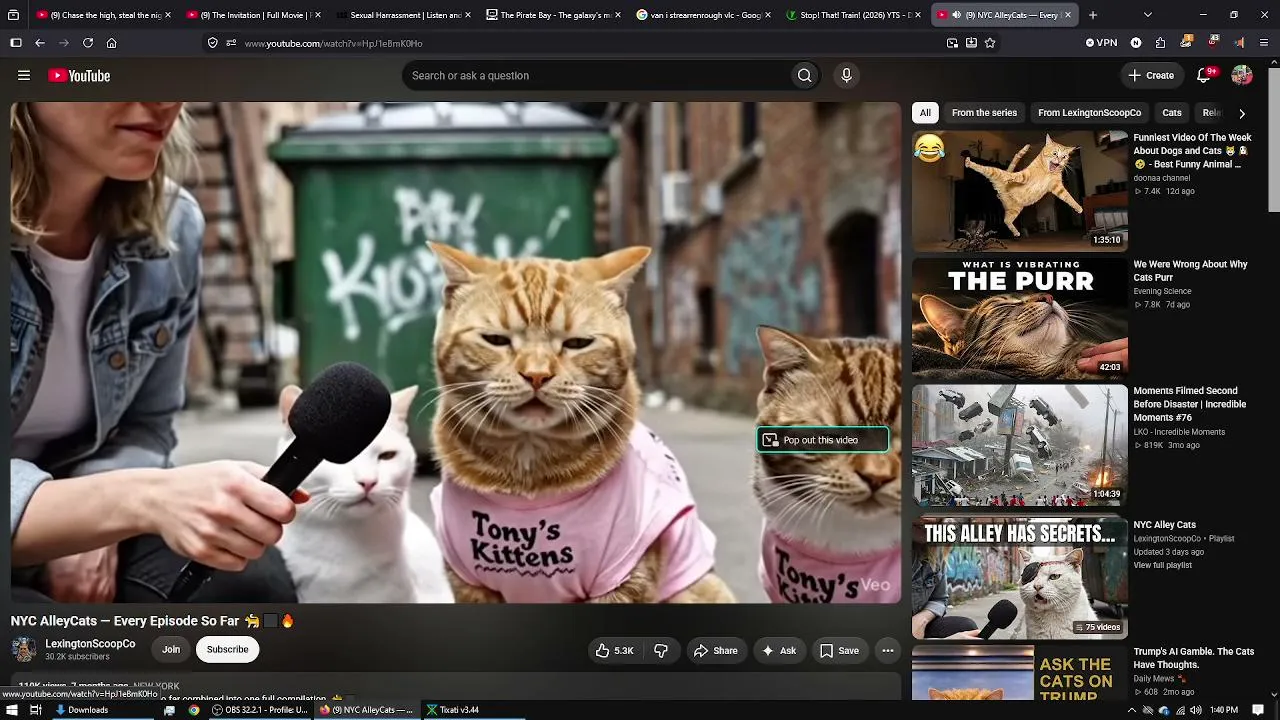Open Trump's AI Gamble video title
This screenshot has height=720, width=1280.
pos(1193,658)
